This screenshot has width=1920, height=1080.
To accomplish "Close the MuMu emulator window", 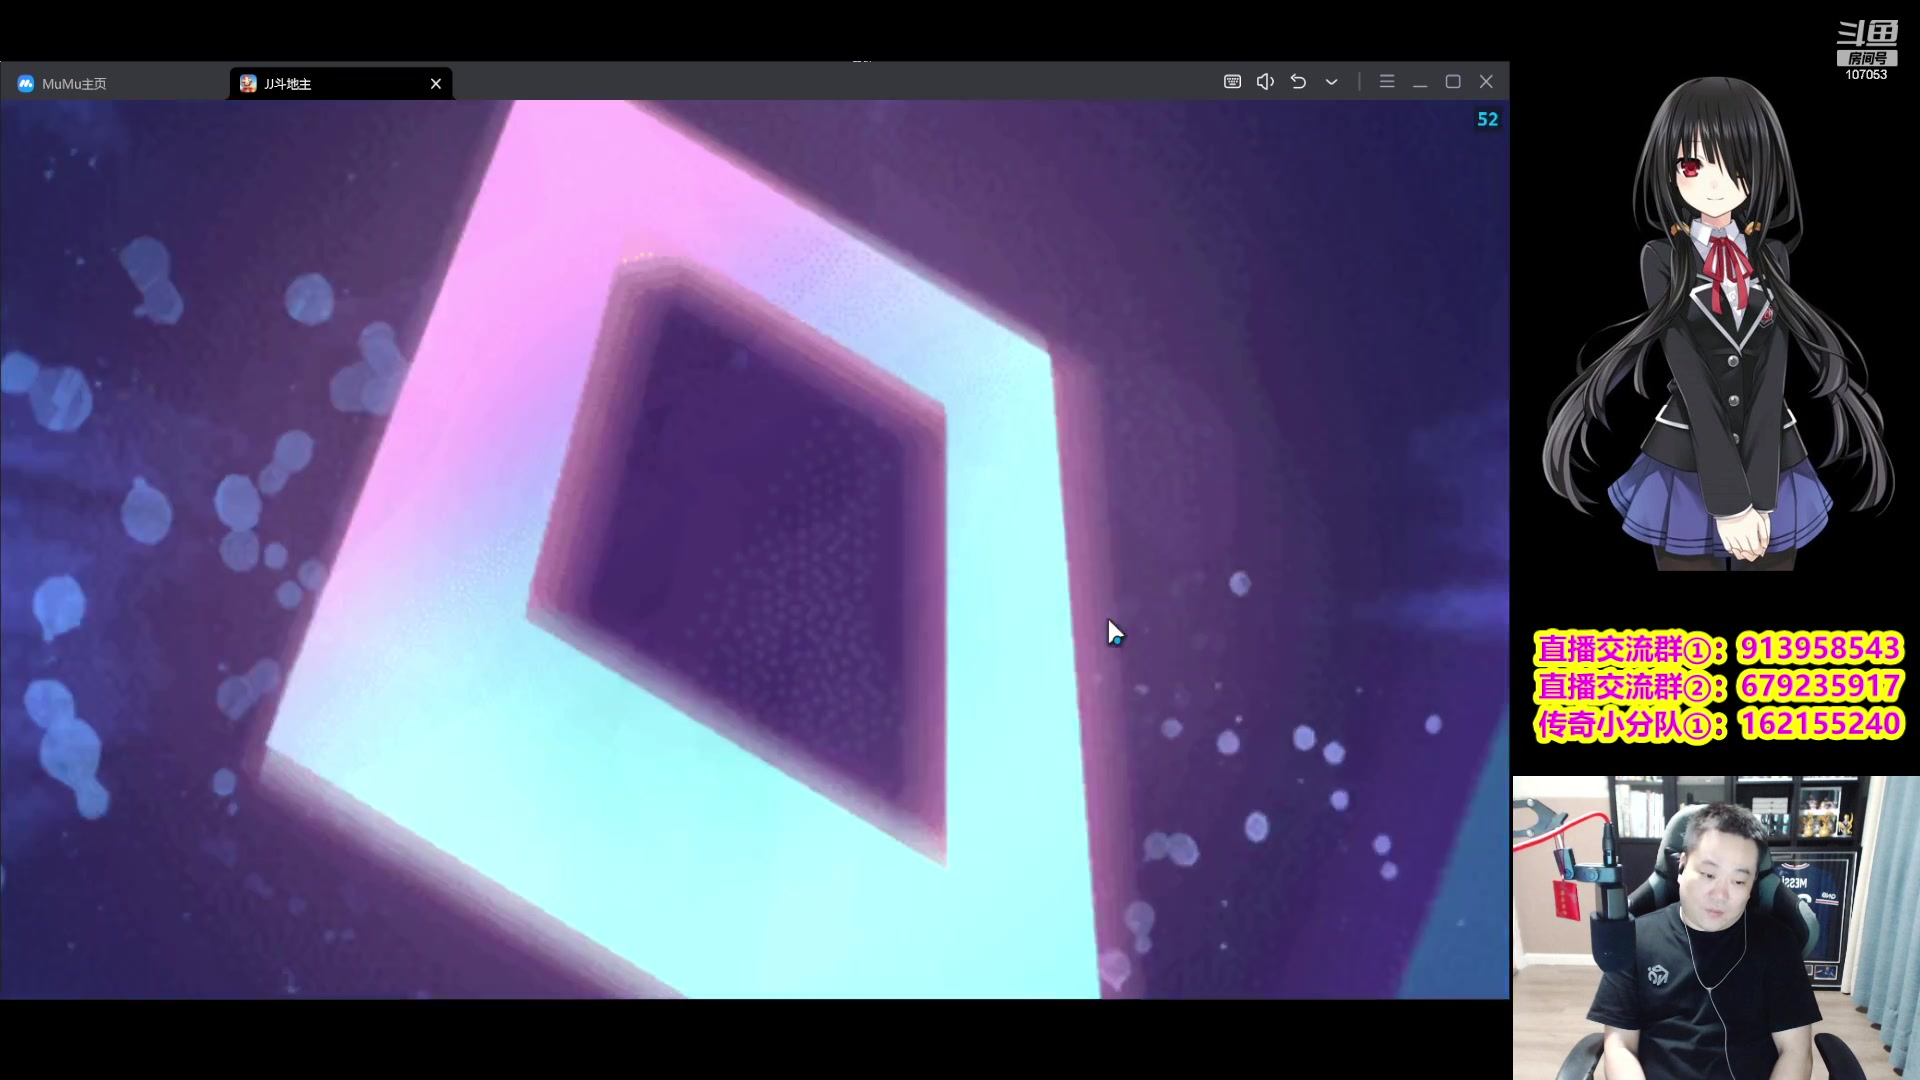I will 1486,82.
